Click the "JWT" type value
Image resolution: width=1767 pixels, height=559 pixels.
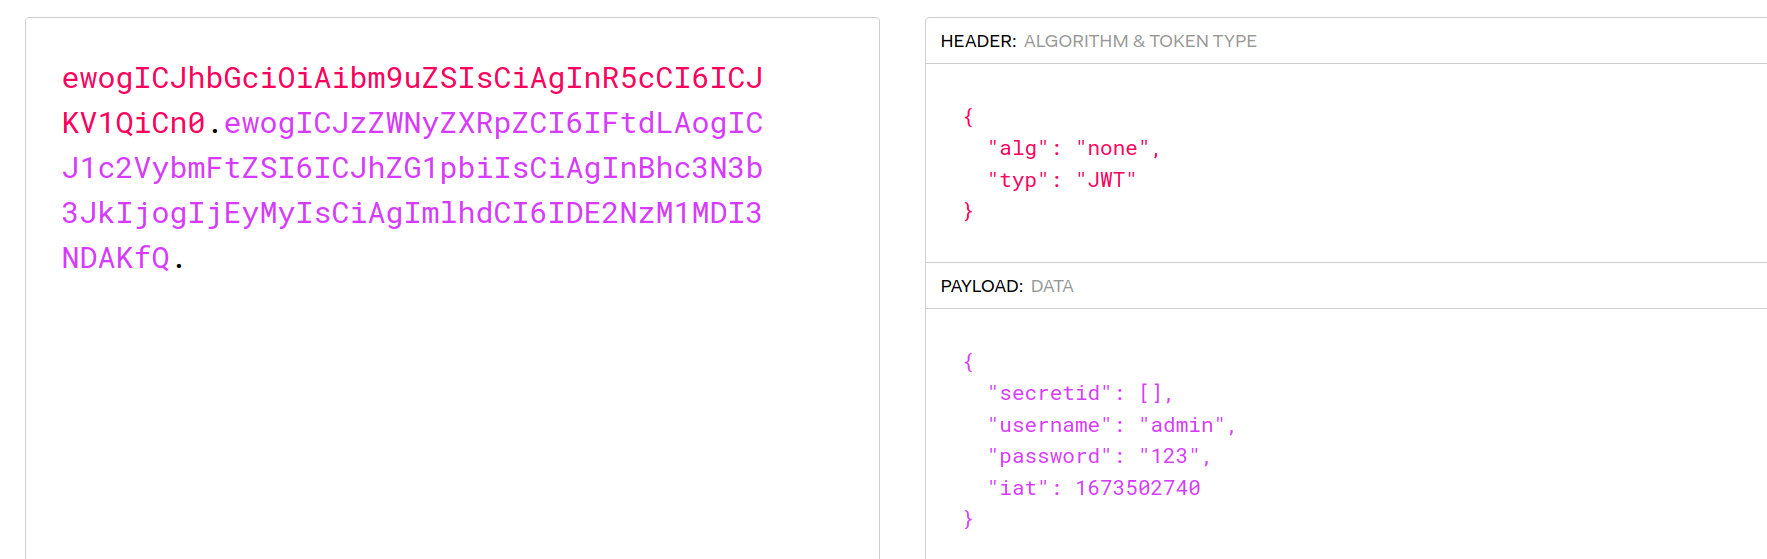(1106, 181)
